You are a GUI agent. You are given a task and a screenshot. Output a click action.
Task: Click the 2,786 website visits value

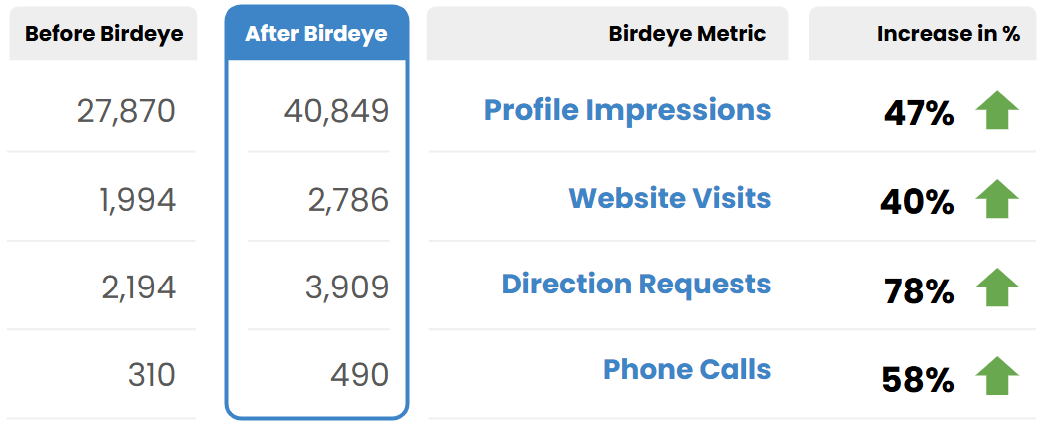[x=348, y=200]
